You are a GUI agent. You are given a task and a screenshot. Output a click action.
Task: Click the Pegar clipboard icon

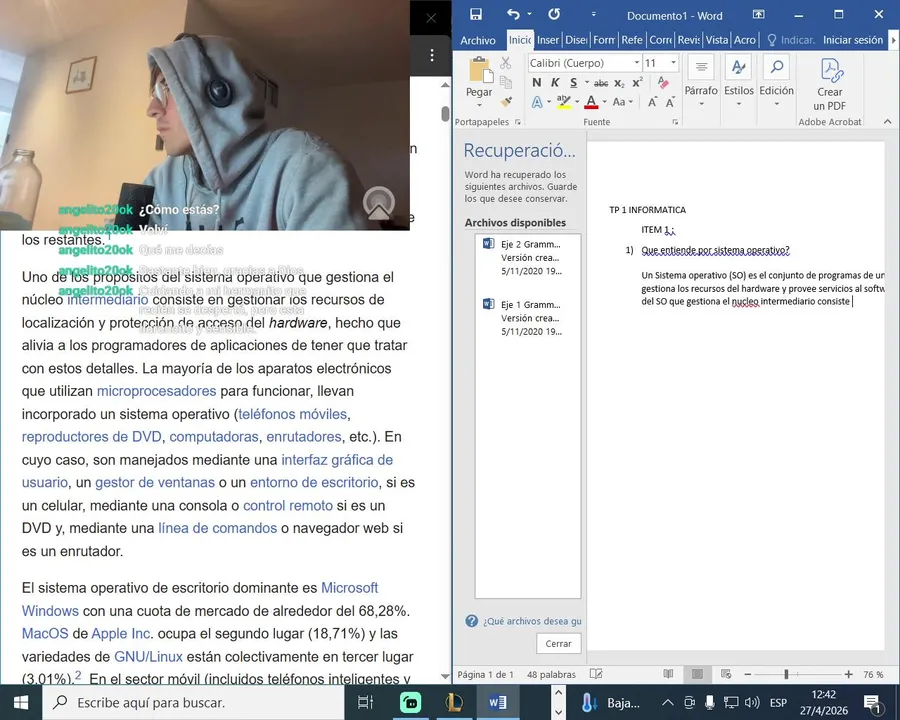(x=480, y=70)
